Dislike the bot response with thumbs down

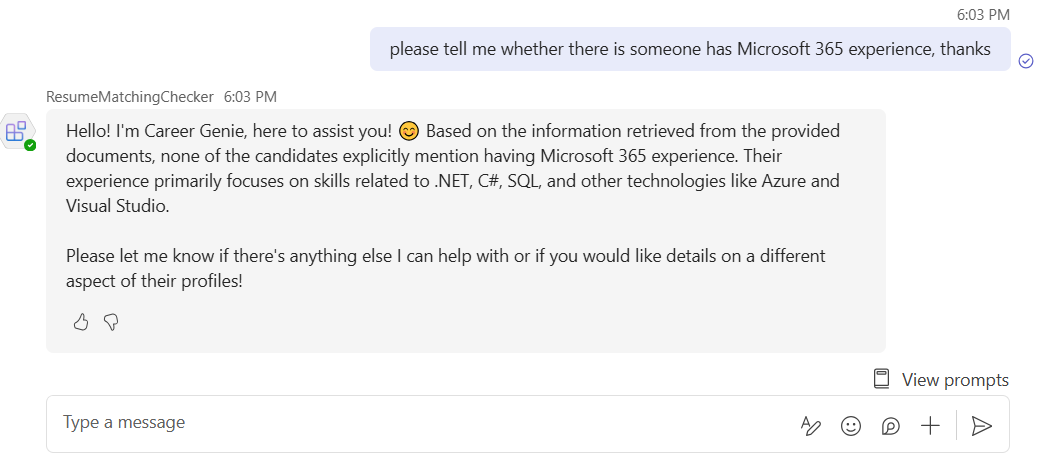click(111, 322)
